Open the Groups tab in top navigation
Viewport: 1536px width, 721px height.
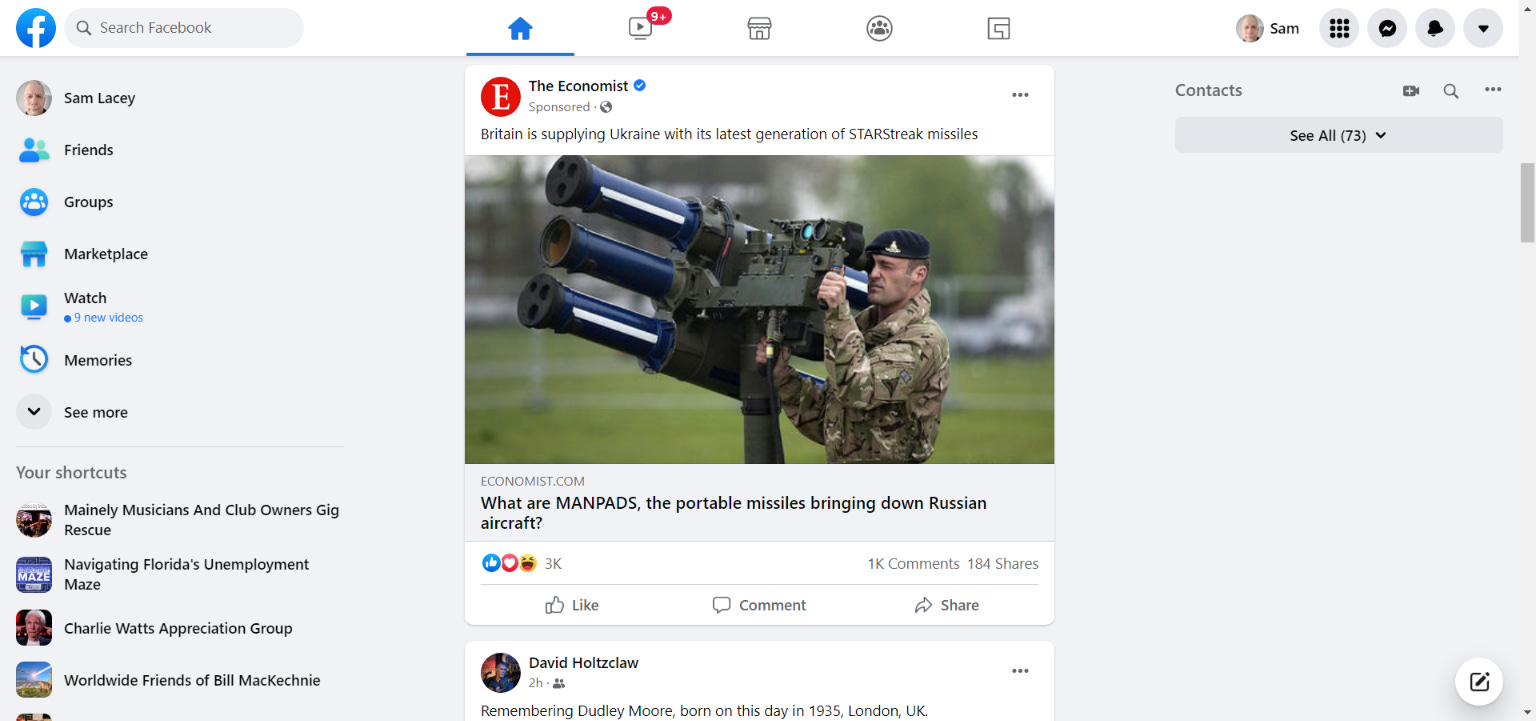coord(879,28)
